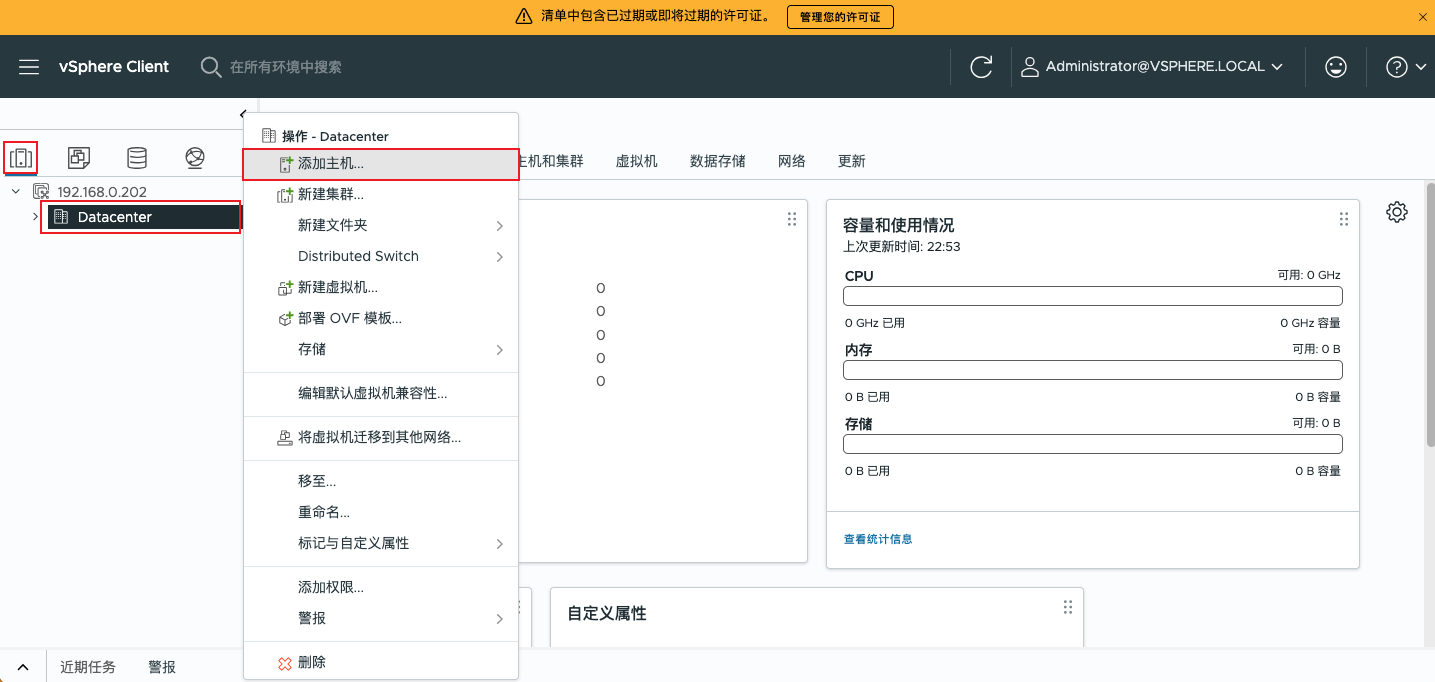Click the 新建虚拟机 icon in context menu
This screenshot has height=682, width=1435.
click(285, 288)
